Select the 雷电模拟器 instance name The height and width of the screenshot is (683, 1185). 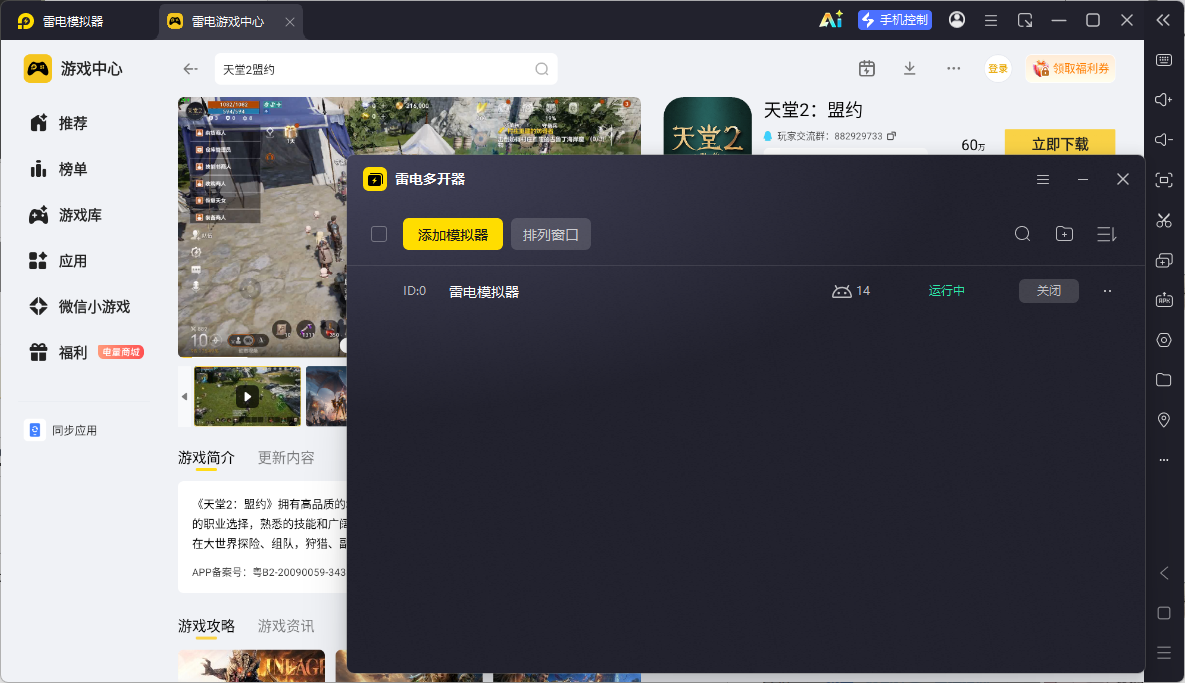484,292
